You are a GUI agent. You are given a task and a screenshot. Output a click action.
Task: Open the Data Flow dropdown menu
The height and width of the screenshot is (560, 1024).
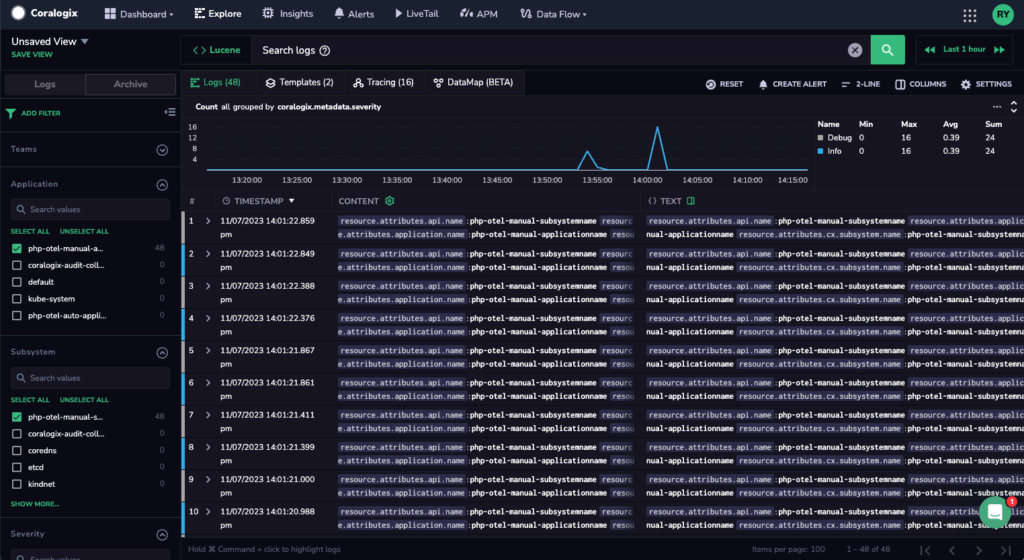pyautogui.click(x=553, y=14)
